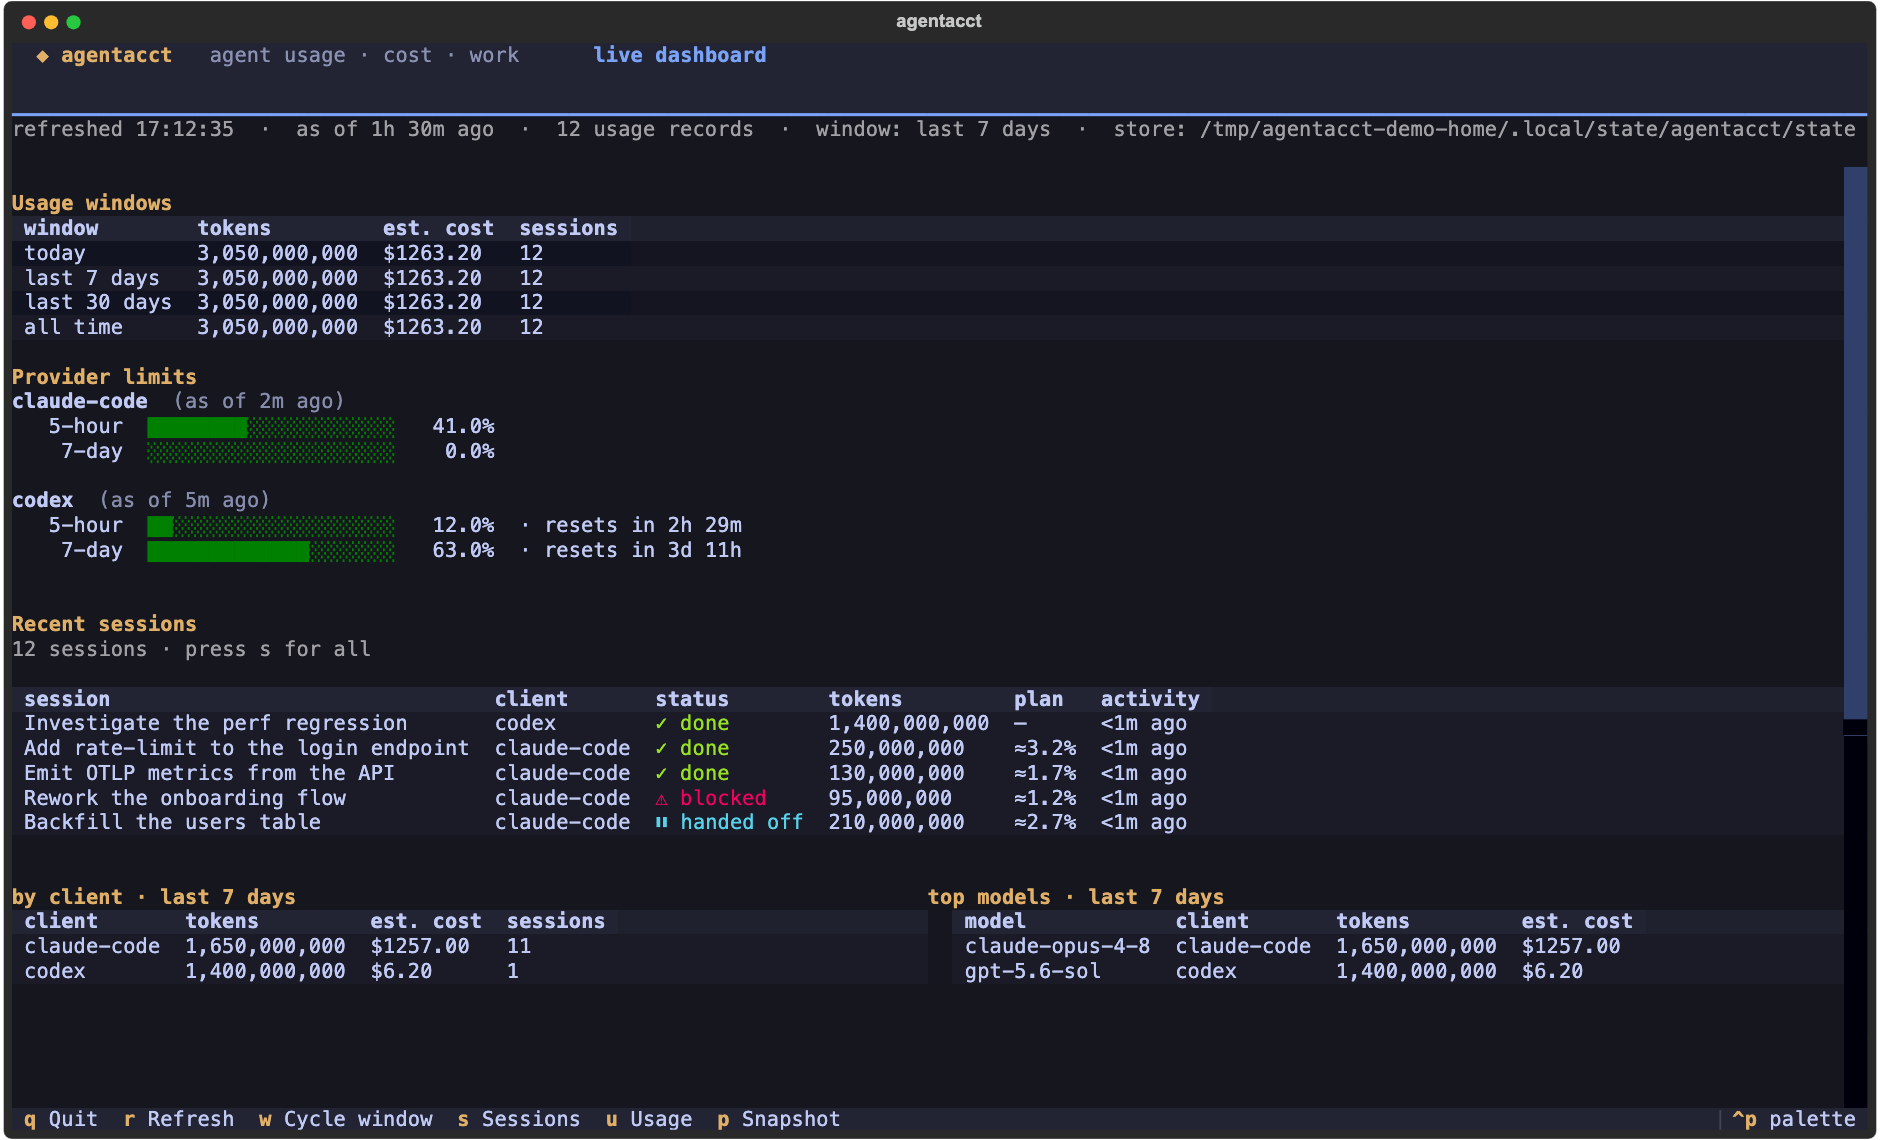
Task: Click 'resets in 3d 11h' text
Action: [643, 551]
